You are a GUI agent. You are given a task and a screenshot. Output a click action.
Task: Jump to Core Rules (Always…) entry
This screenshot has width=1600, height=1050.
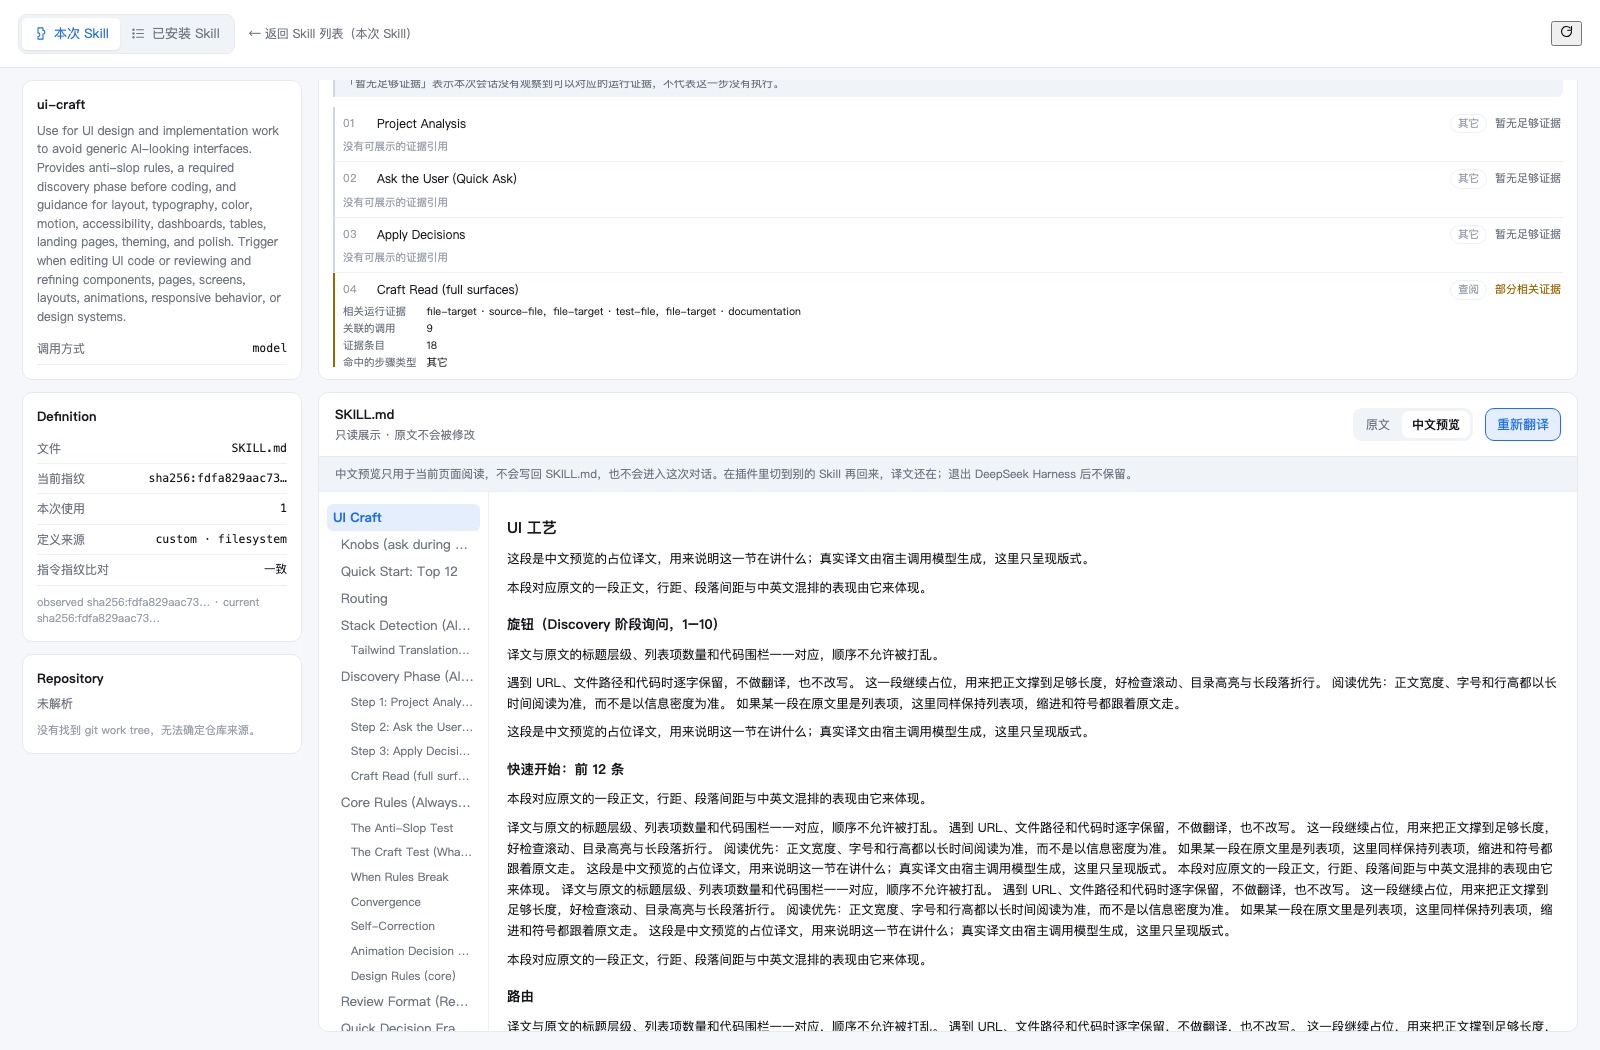coord(403,802)
